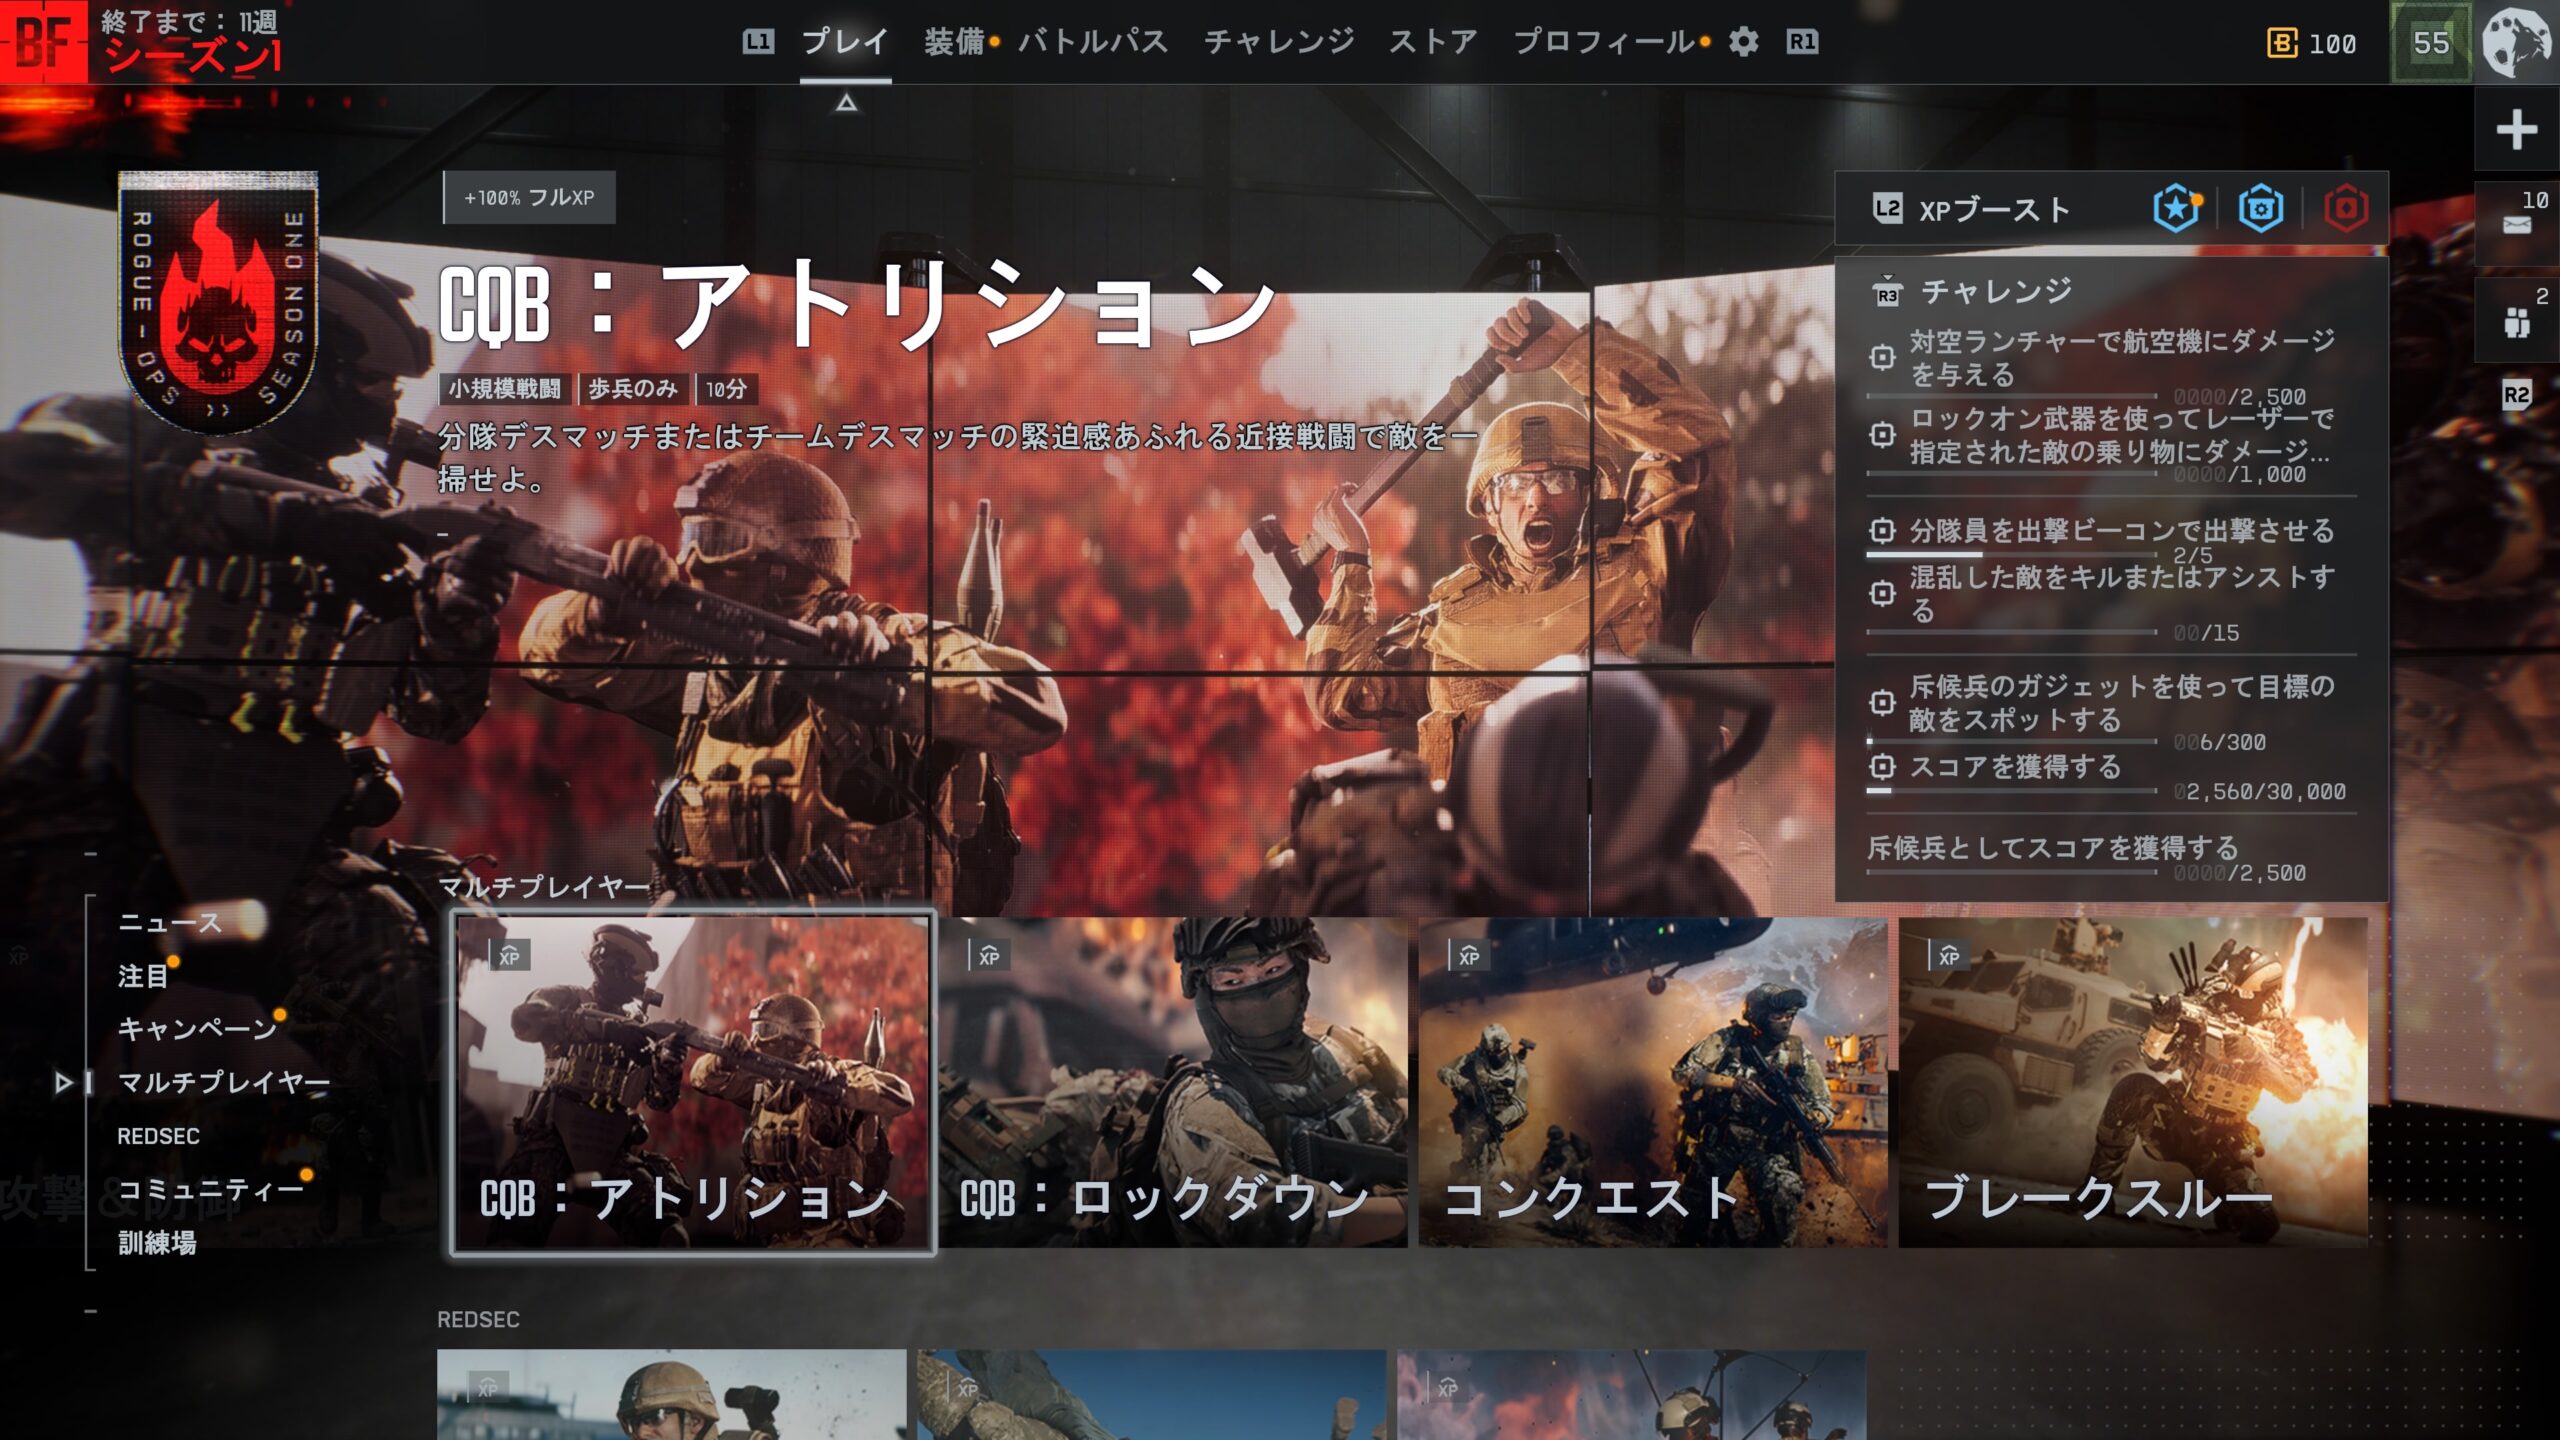The width and height of the screenshot is (2560, 1440).
Task: Open the Rogue Ops Season One badge
Action: 218,302
